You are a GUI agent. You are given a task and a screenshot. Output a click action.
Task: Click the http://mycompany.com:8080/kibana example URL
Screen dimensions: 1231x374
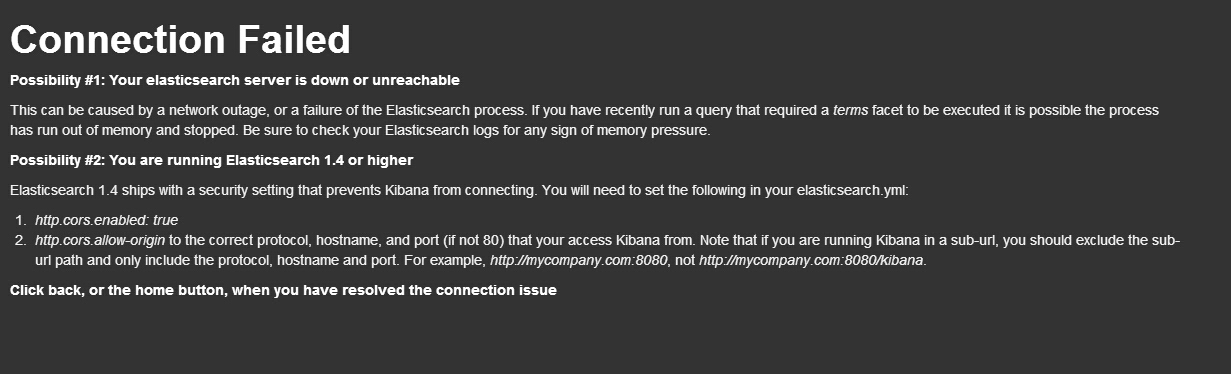812,261
